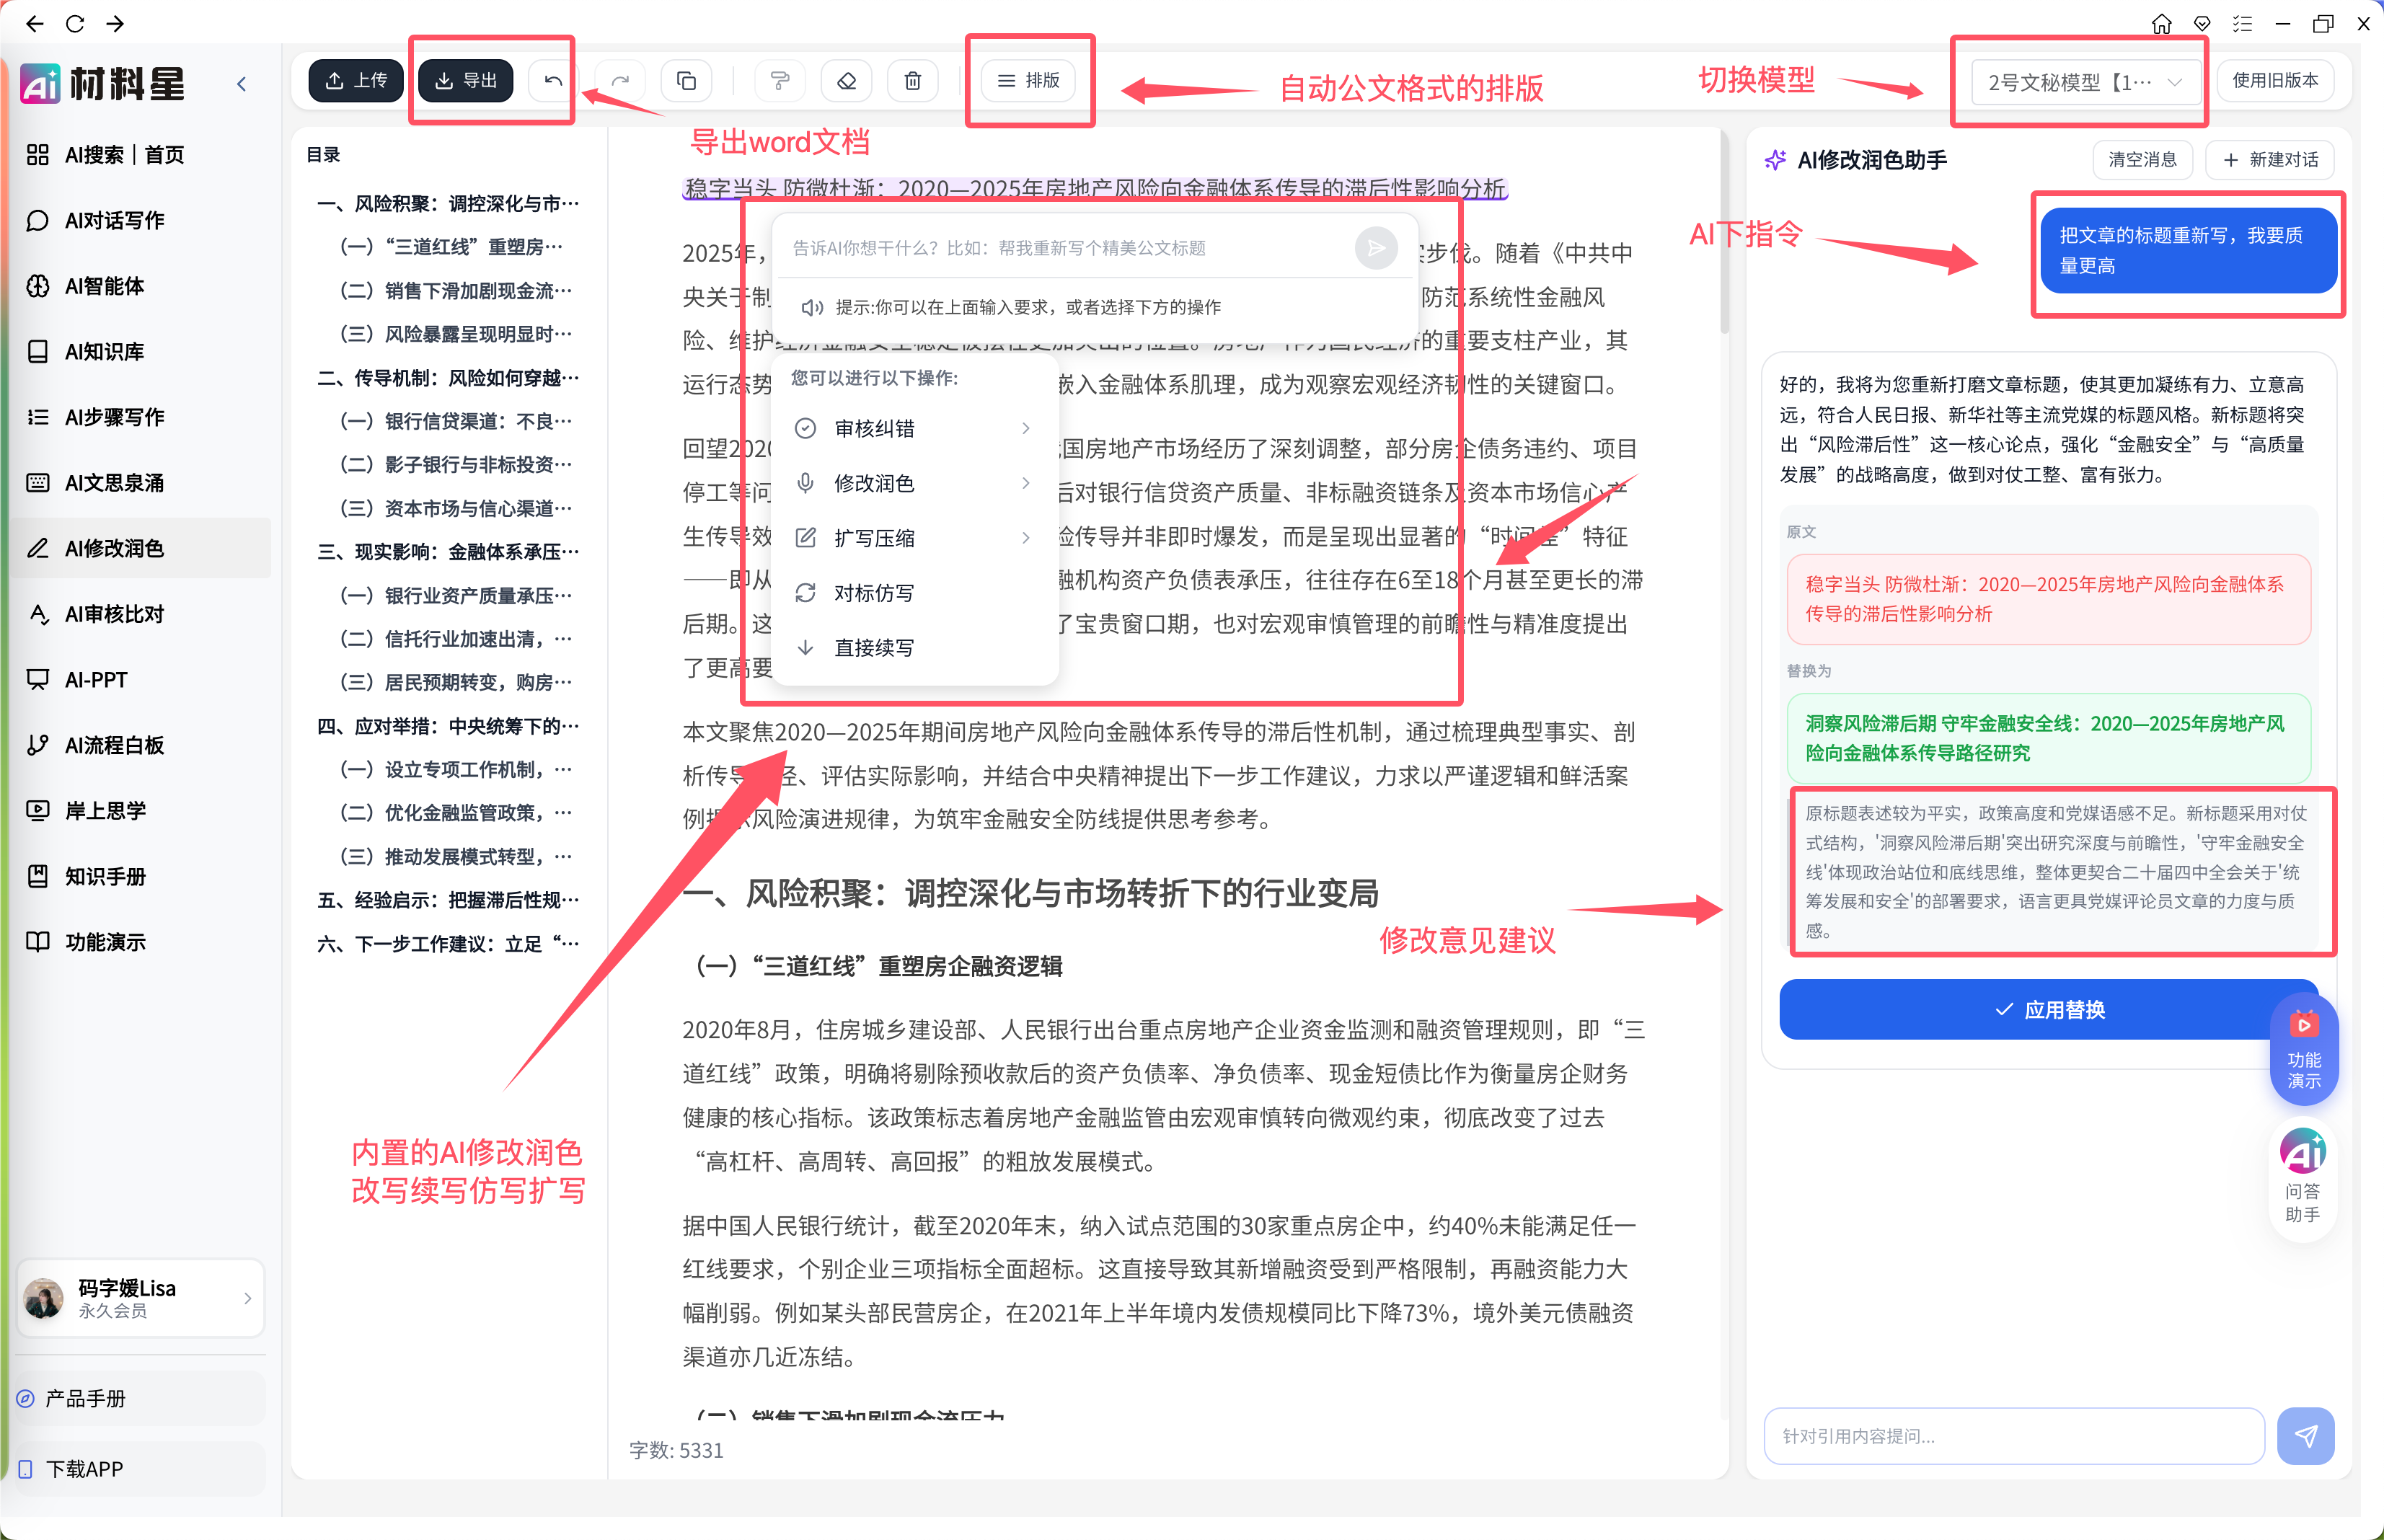The image size is (2384, 1540).
Task: Click the send icon in the AI prompt box
Action: (1376, 247)
